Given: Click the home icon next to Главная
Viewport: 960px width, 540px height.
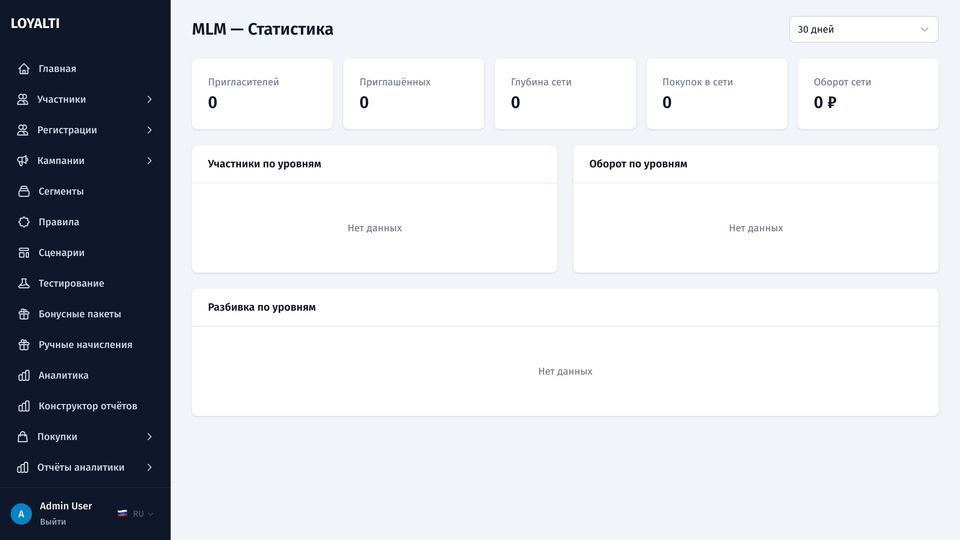Looking at the screenshot, I should (24, 69).
